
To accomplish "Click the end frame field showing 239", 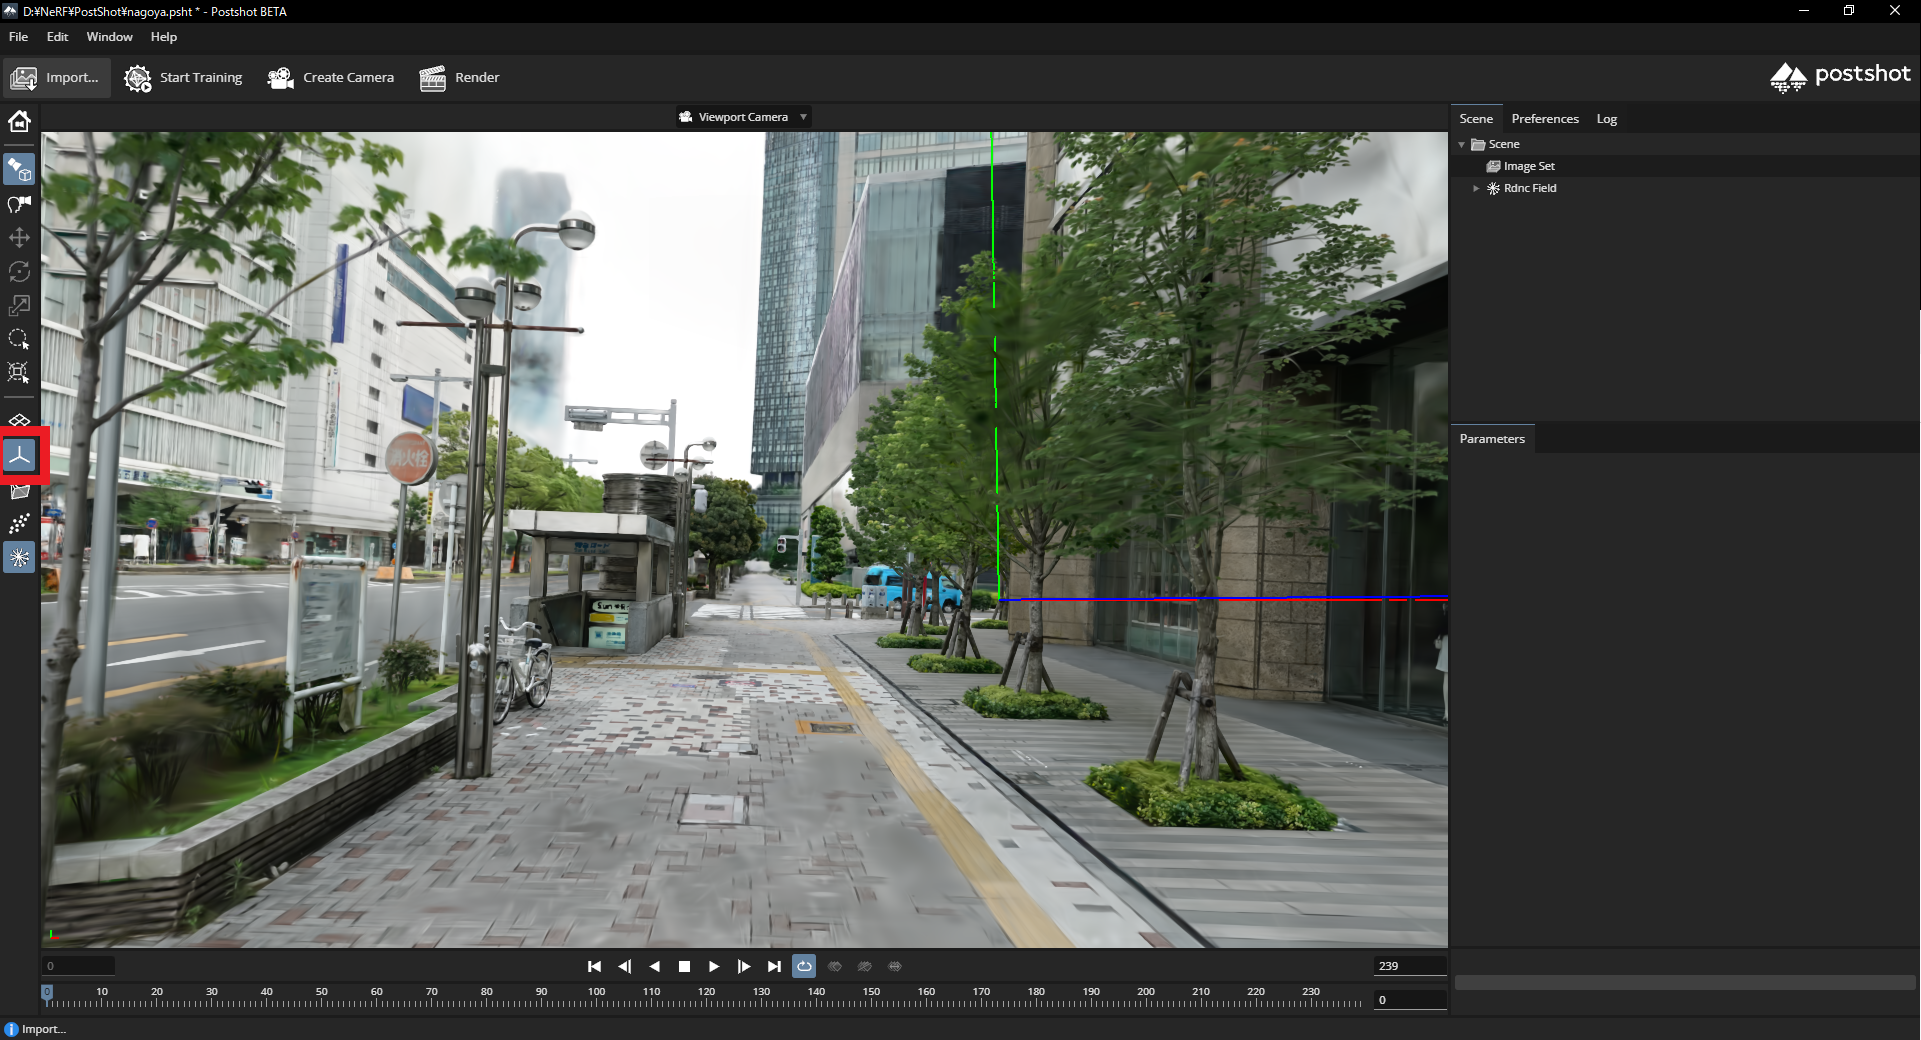I will pyautogui.click(x=1409, y=966).
